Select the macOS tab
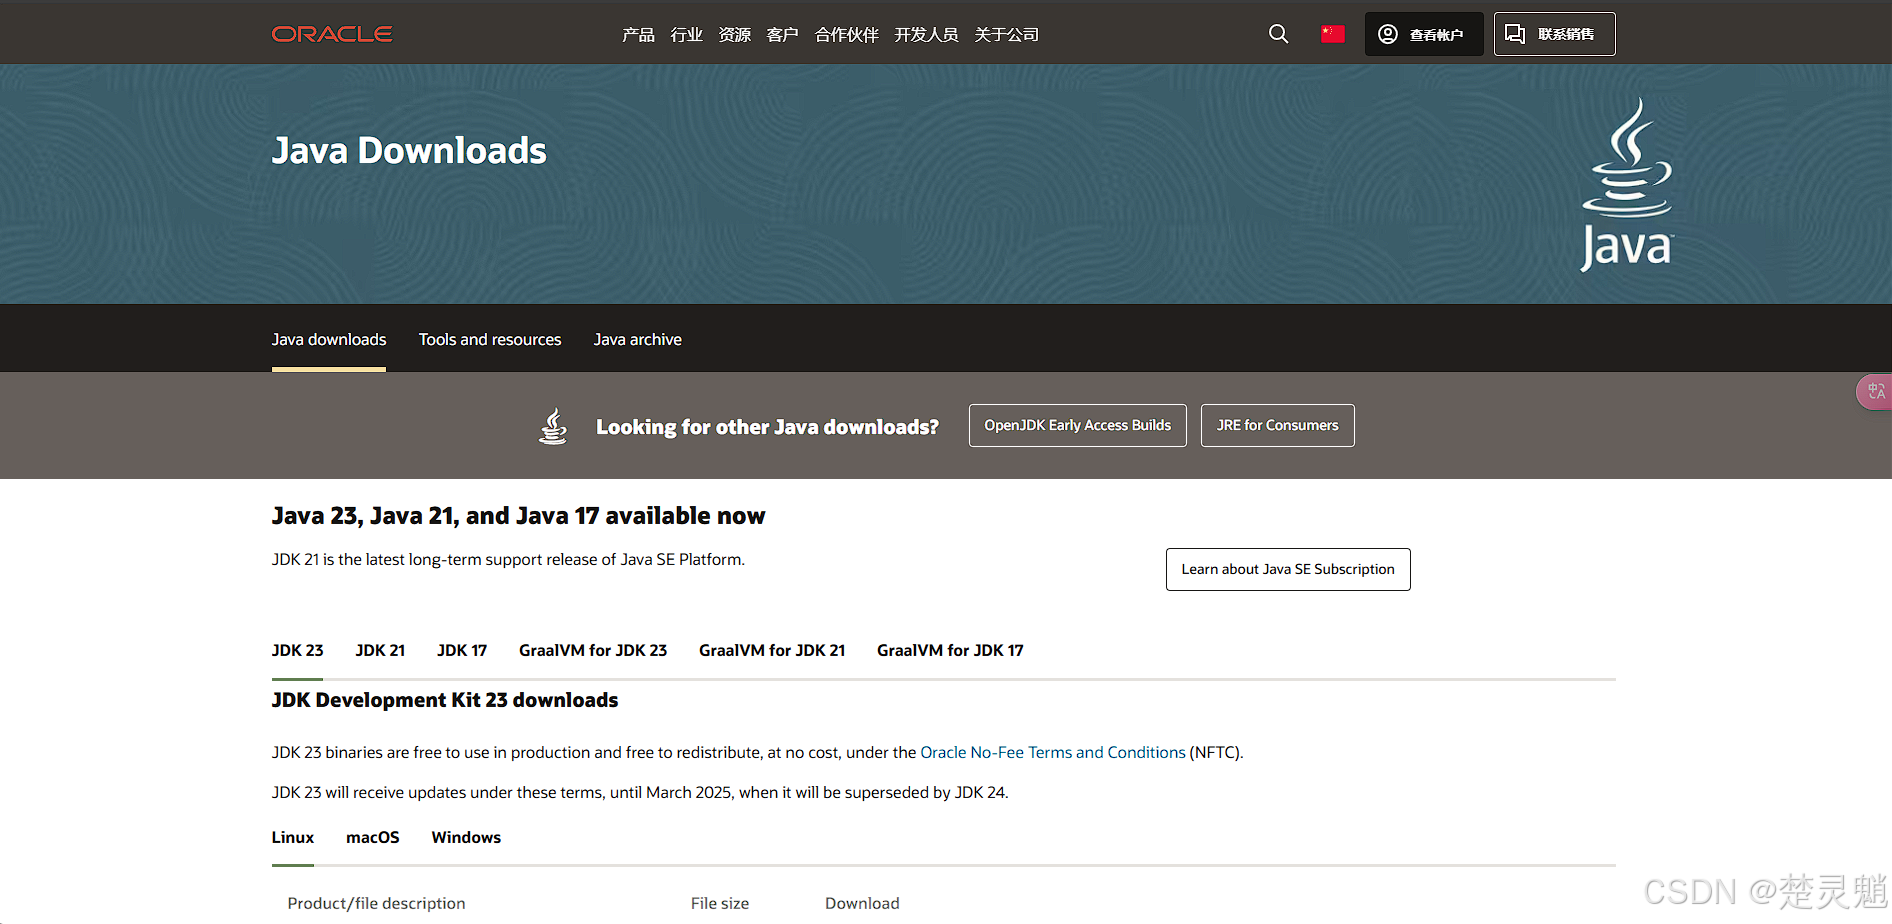This screenshot has width=1892, height=924. 373,838
